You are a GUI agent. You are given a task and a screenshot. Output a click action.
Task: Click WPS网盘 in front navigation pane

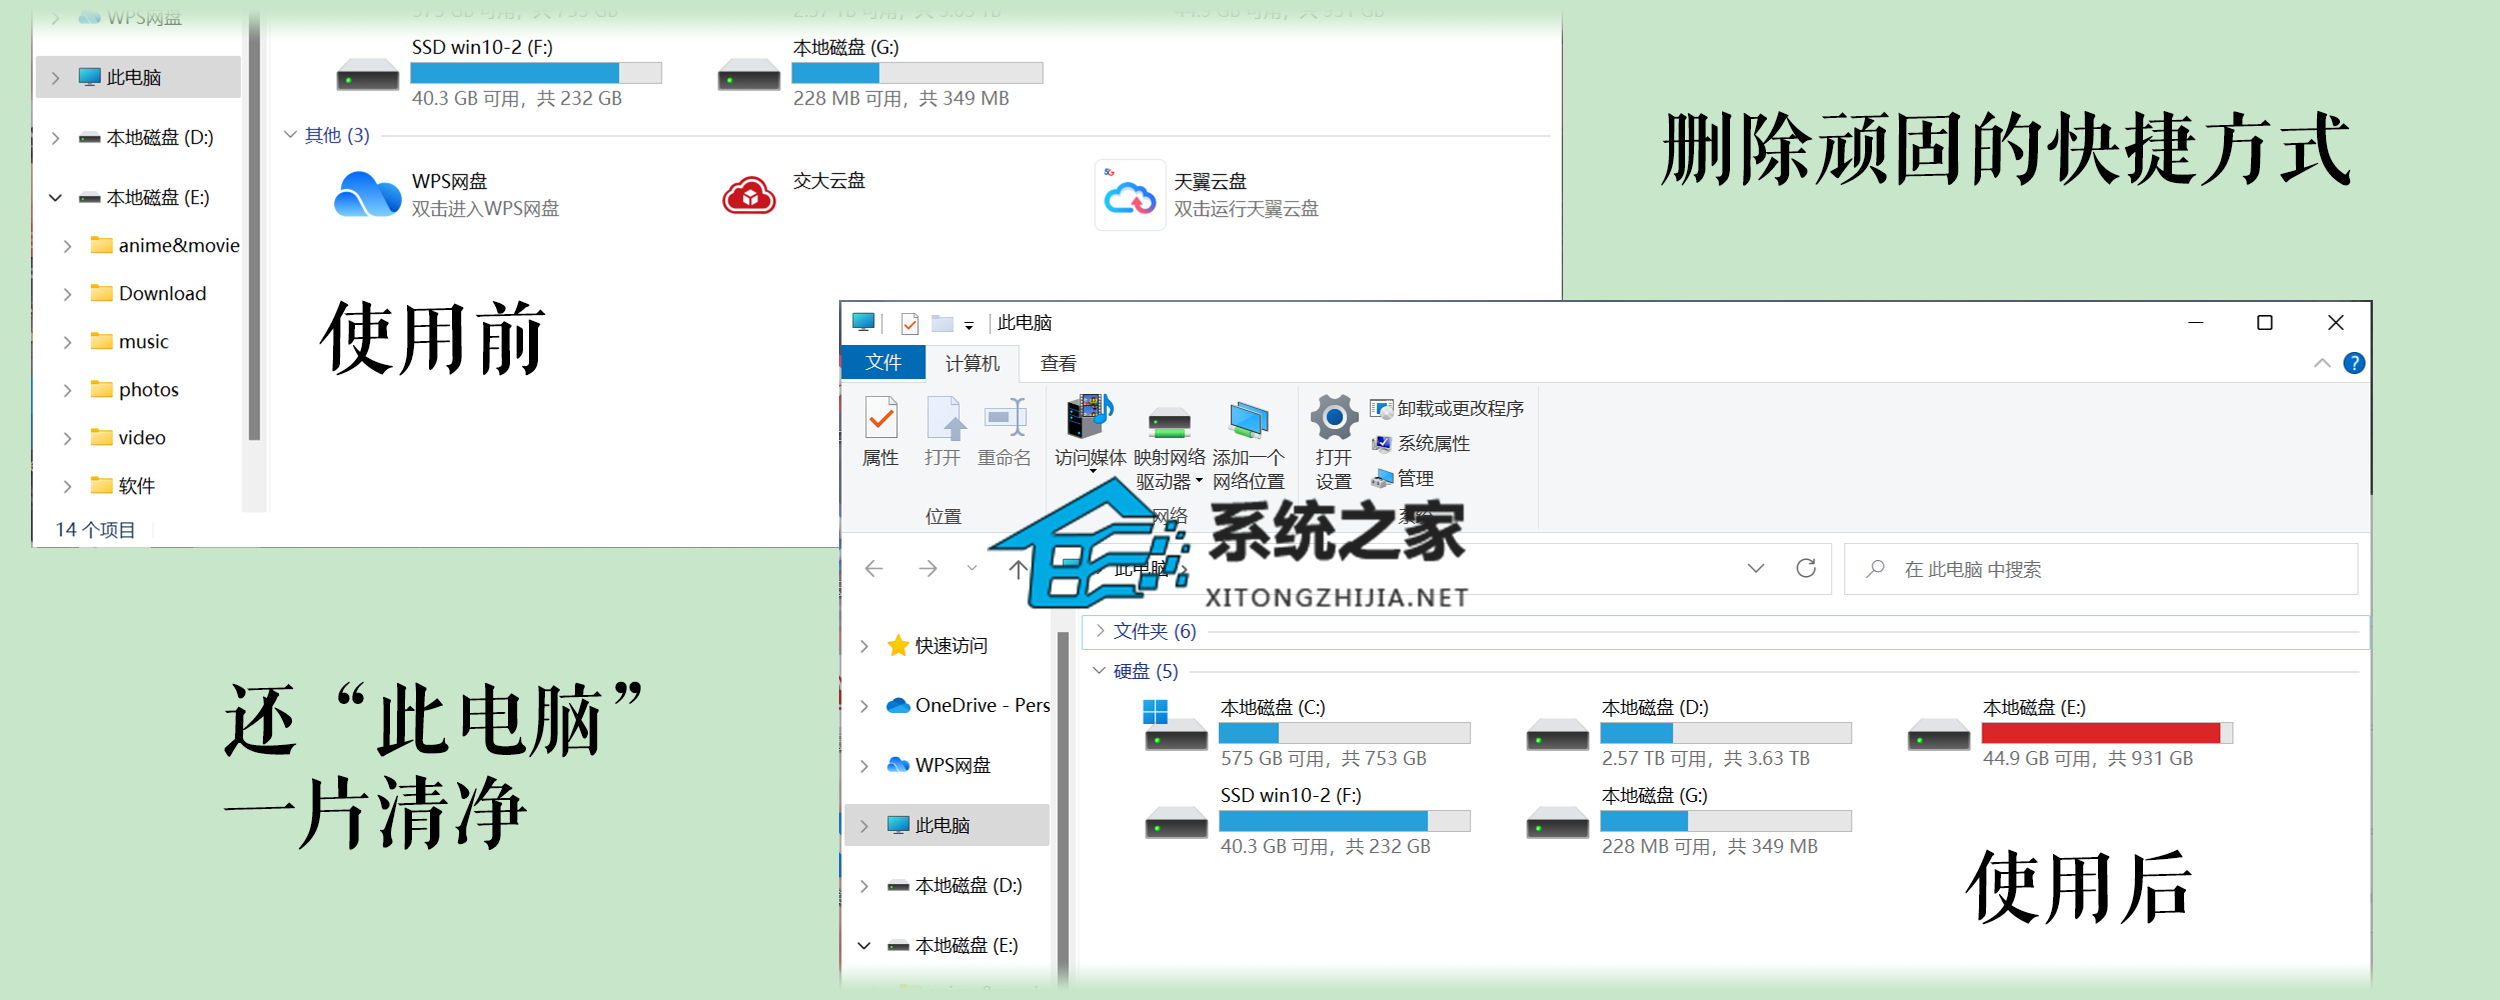[938, 766]
